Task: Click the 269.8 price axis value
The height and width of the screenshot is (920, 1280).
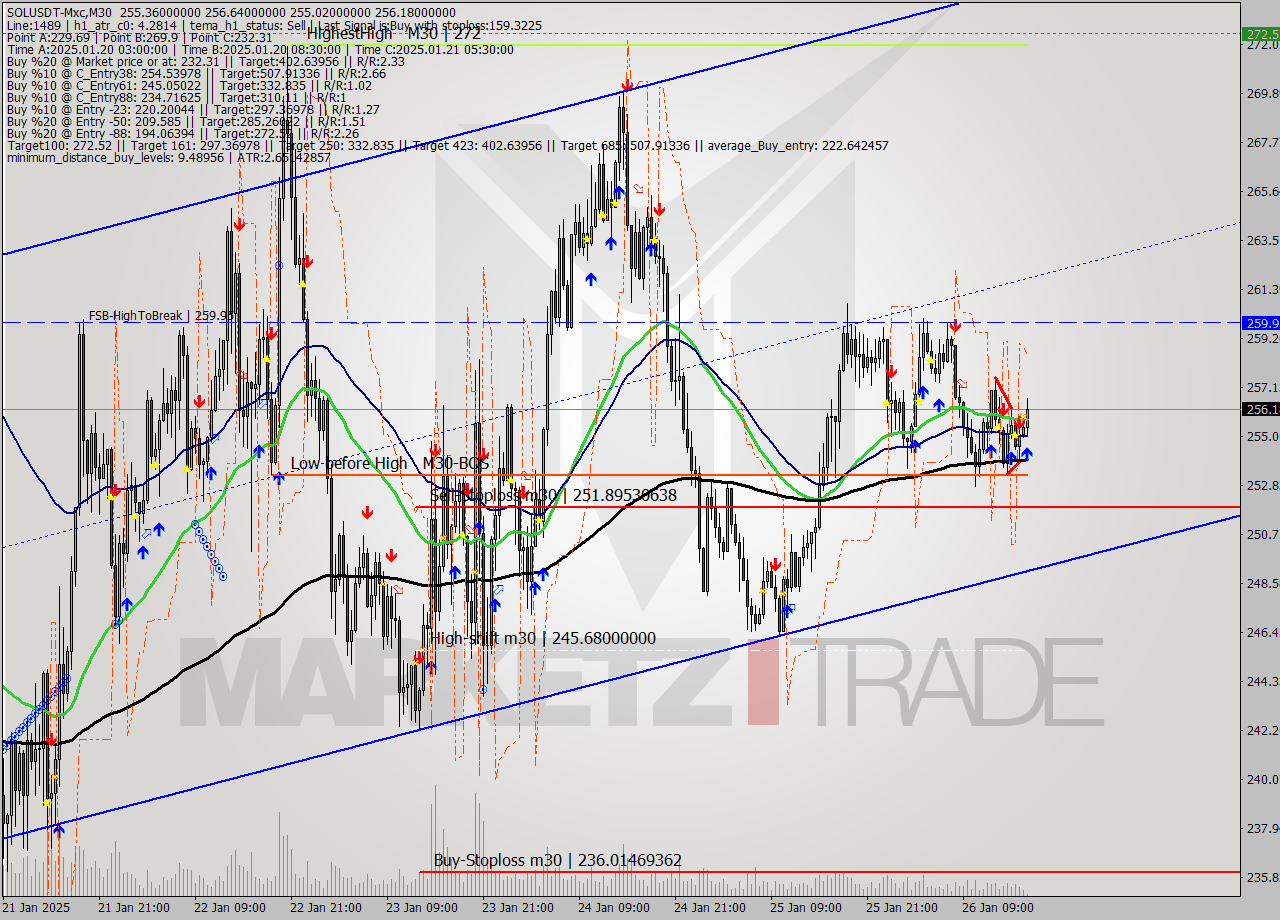Action: 1261,94
